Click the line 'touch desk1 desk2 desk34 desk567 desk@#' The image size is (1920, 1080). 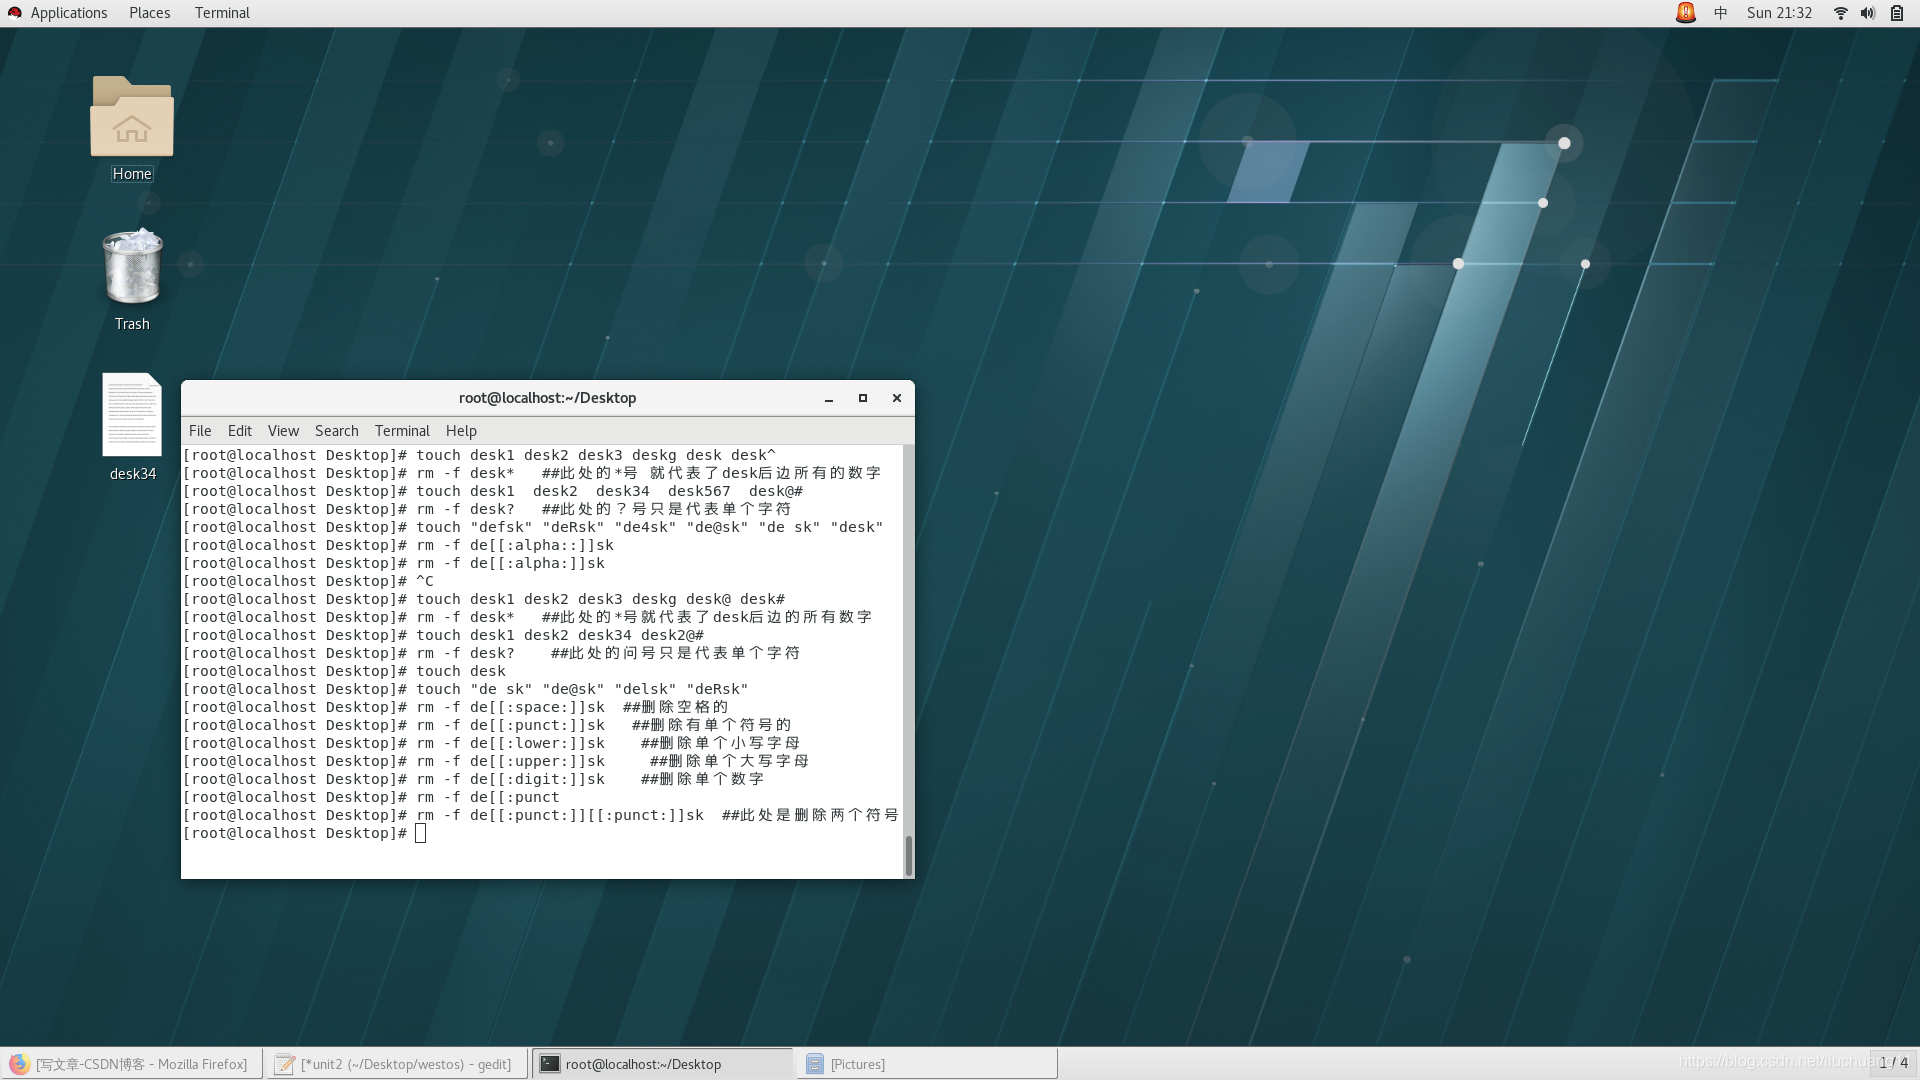pos(493,491)
